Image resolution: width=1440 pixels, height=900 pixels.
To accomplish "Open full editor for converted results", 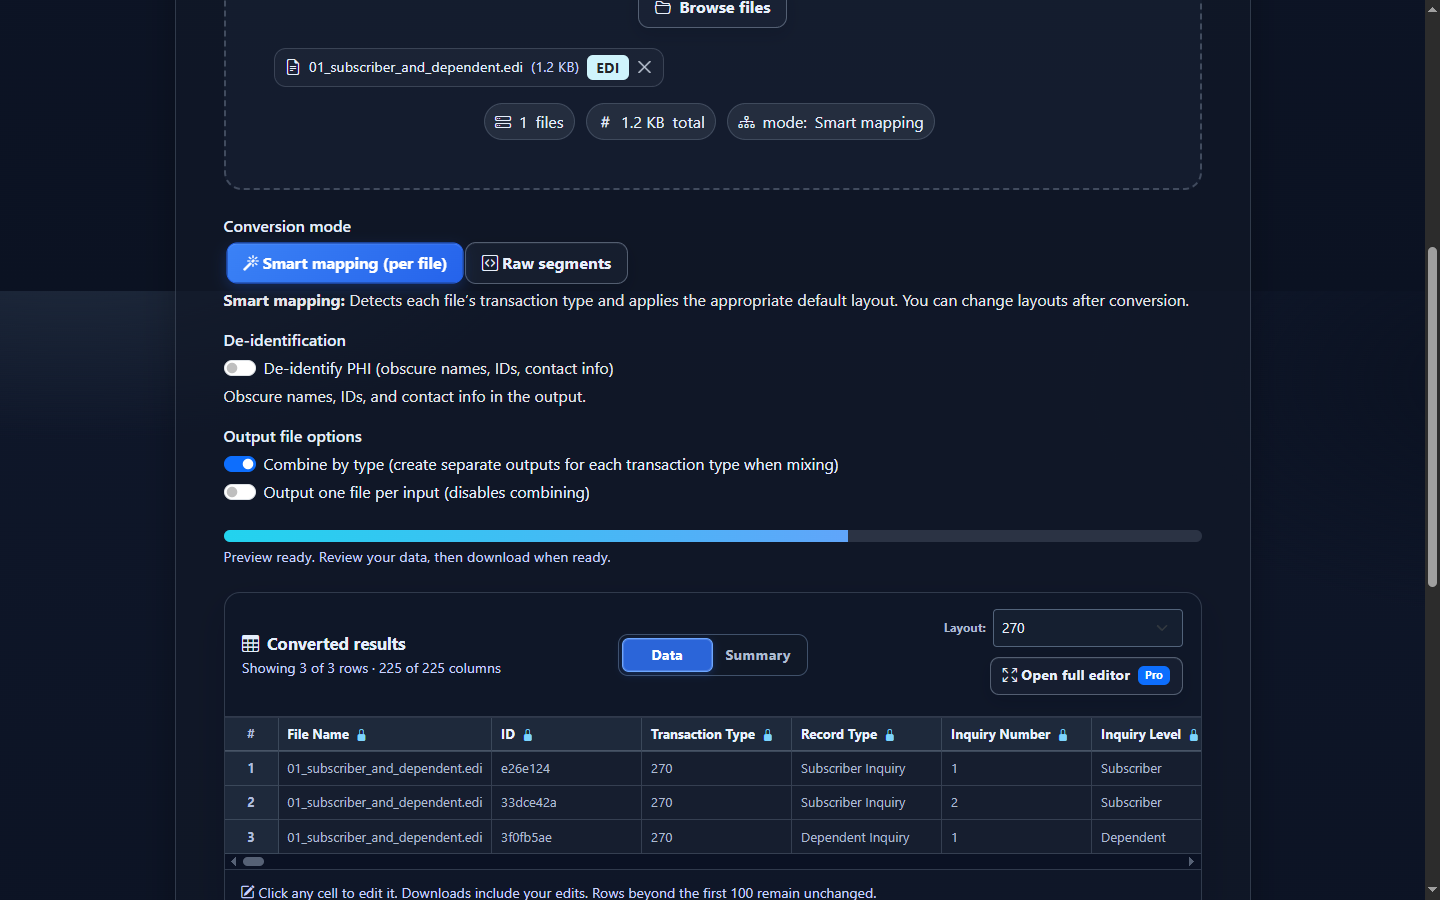I will 1086,676.
